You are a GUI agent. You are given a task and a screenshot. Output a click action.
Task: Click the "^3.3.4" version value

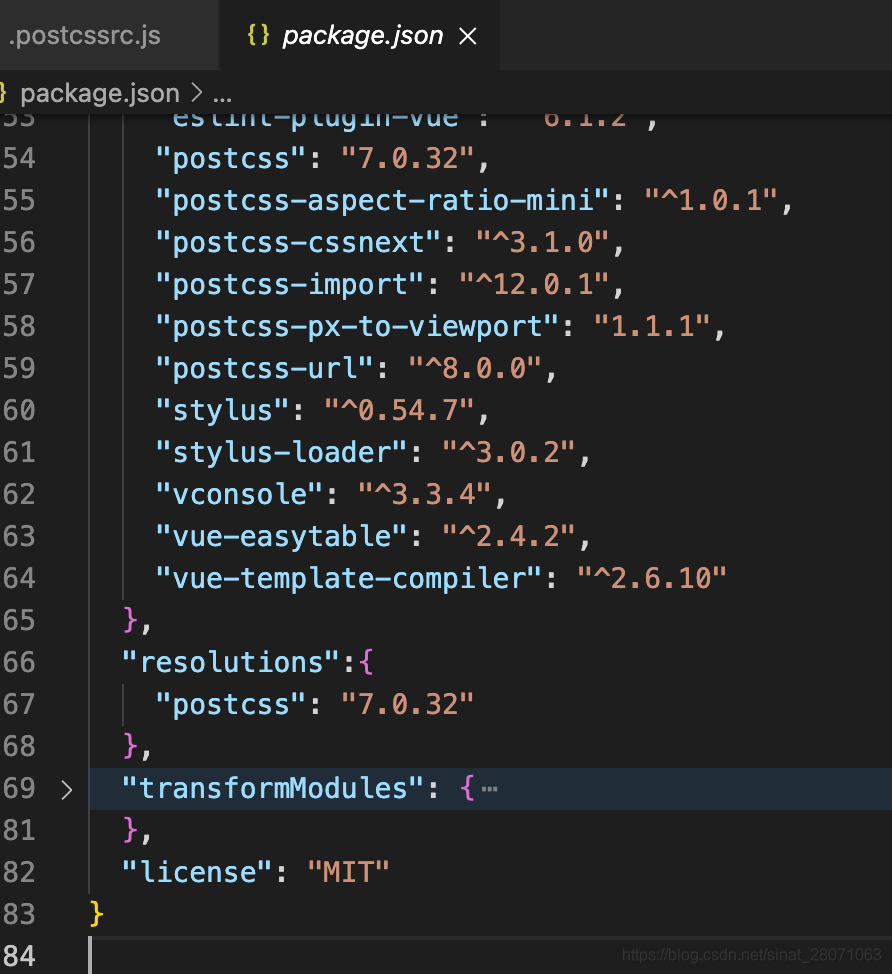(x=424, y=494)
